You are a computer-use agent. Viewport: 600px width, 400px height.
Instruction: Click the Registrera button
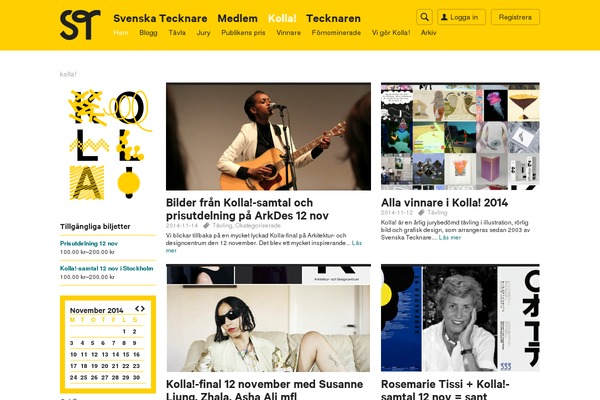(x=515, y=17)
